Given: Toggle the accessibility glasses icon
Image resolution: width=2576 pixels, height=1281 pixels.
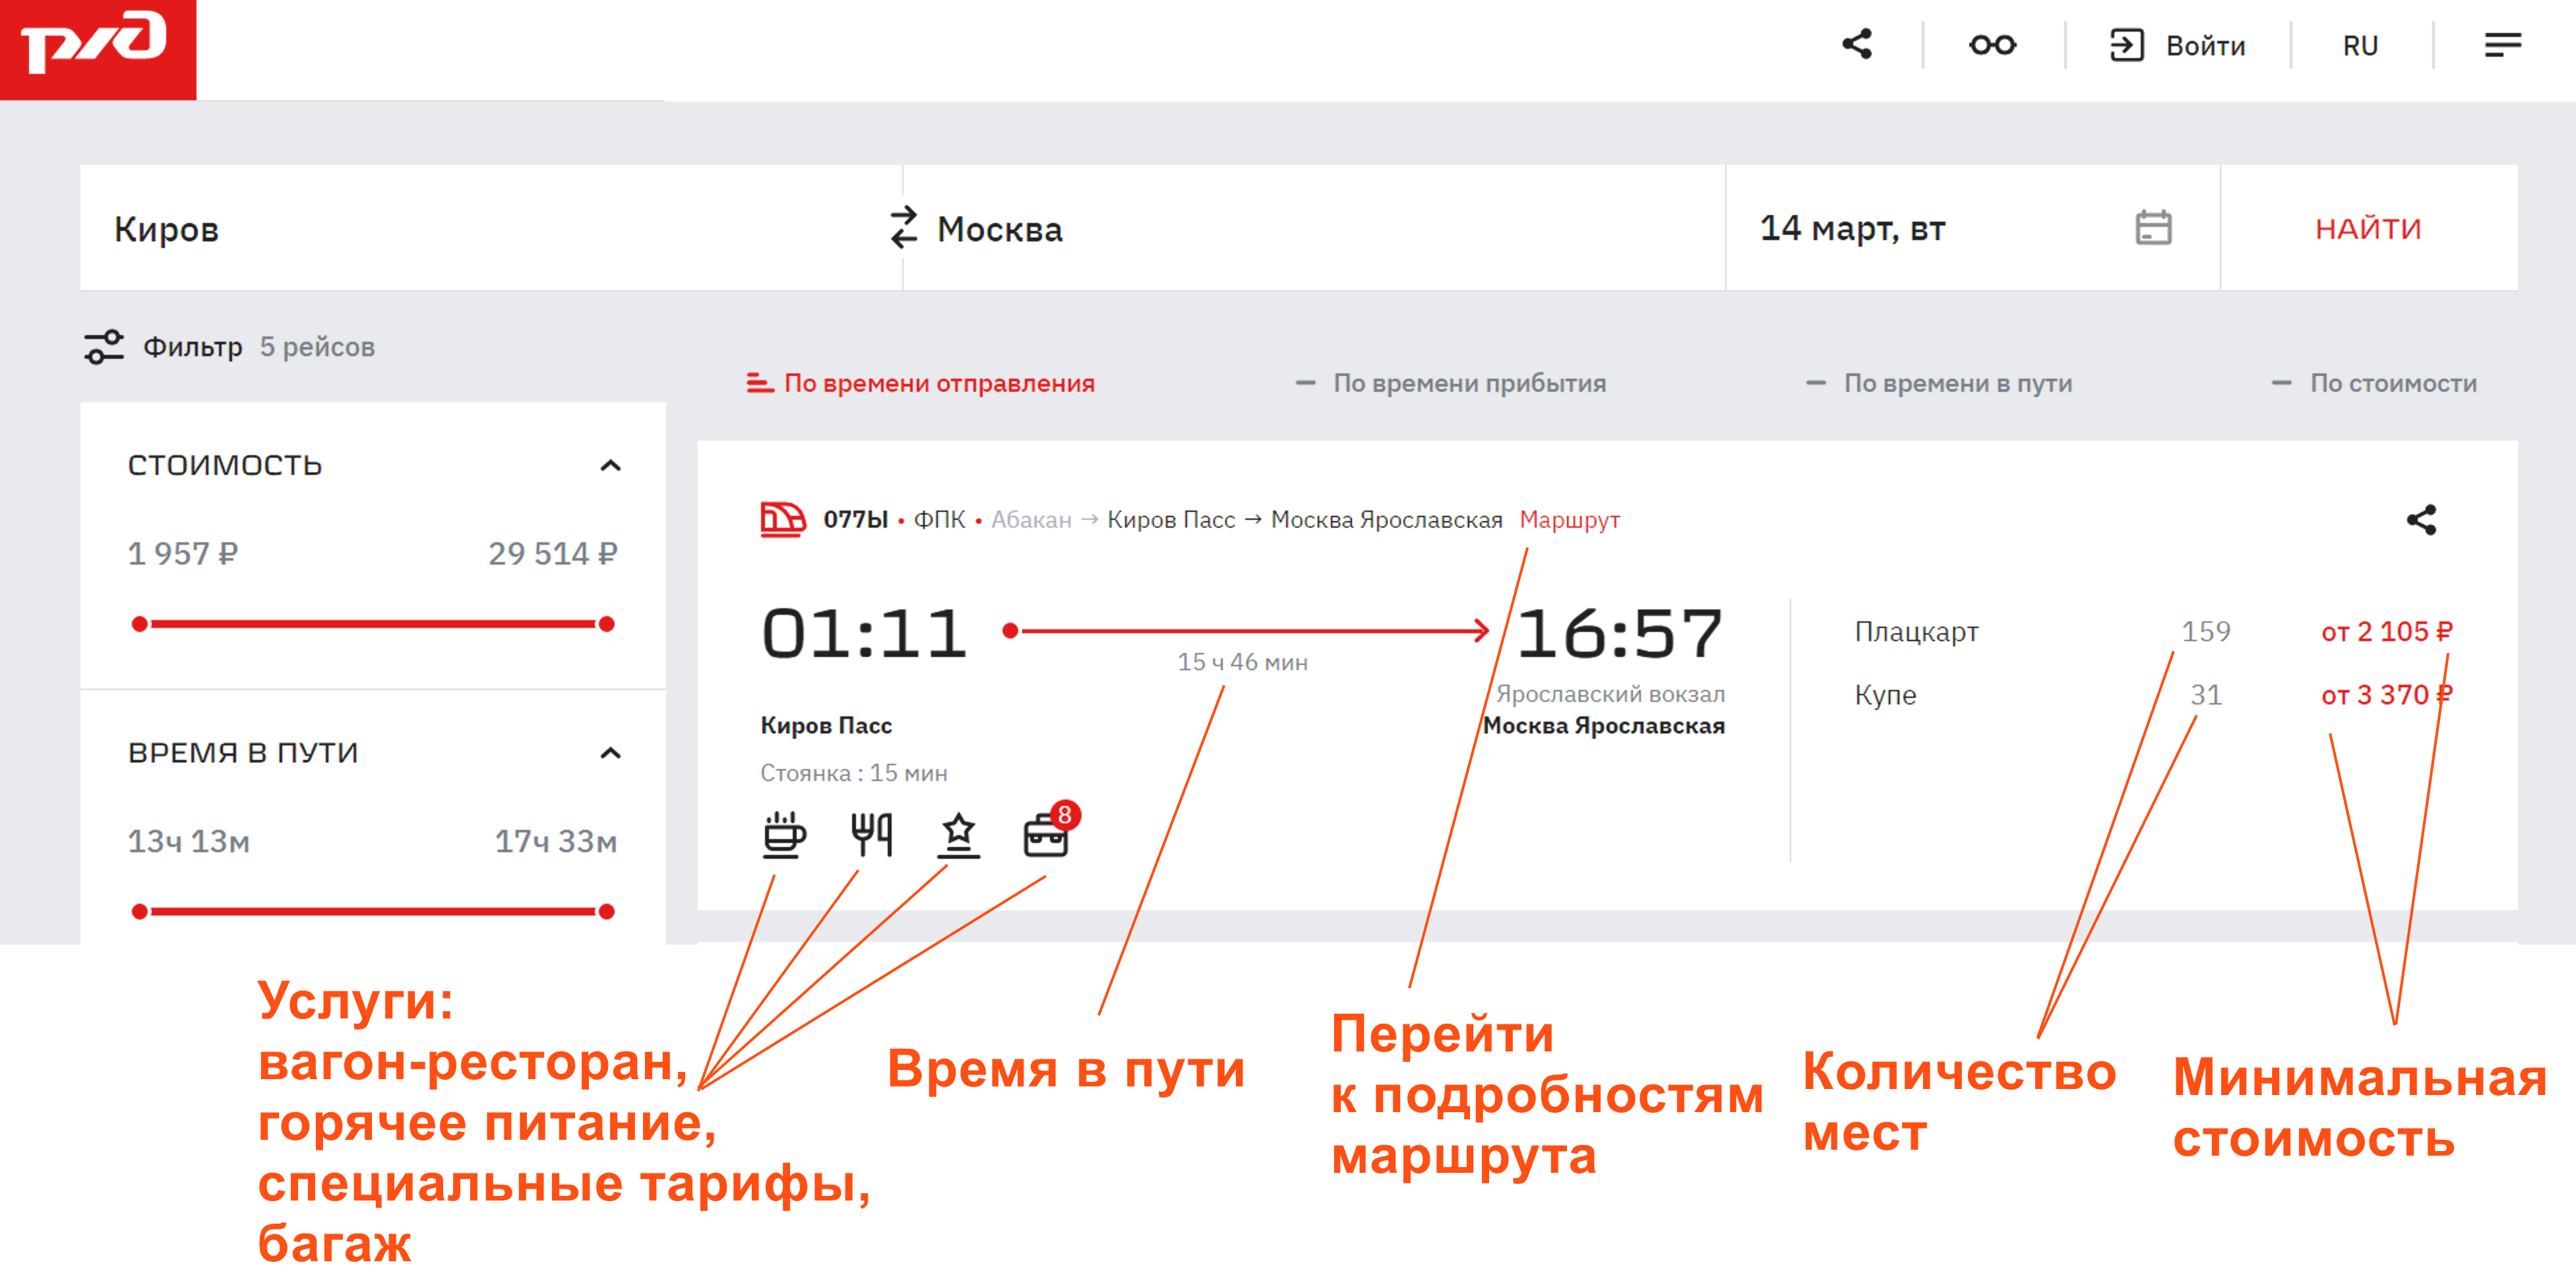Looking at the screenshot, I should click(1992, 45).
